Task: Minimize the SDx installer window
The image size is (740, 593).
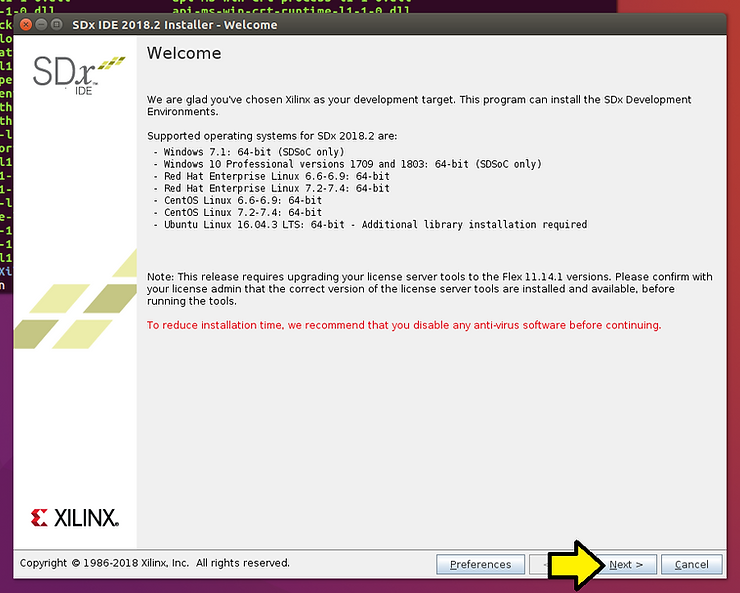Action: tap(42, 24)
